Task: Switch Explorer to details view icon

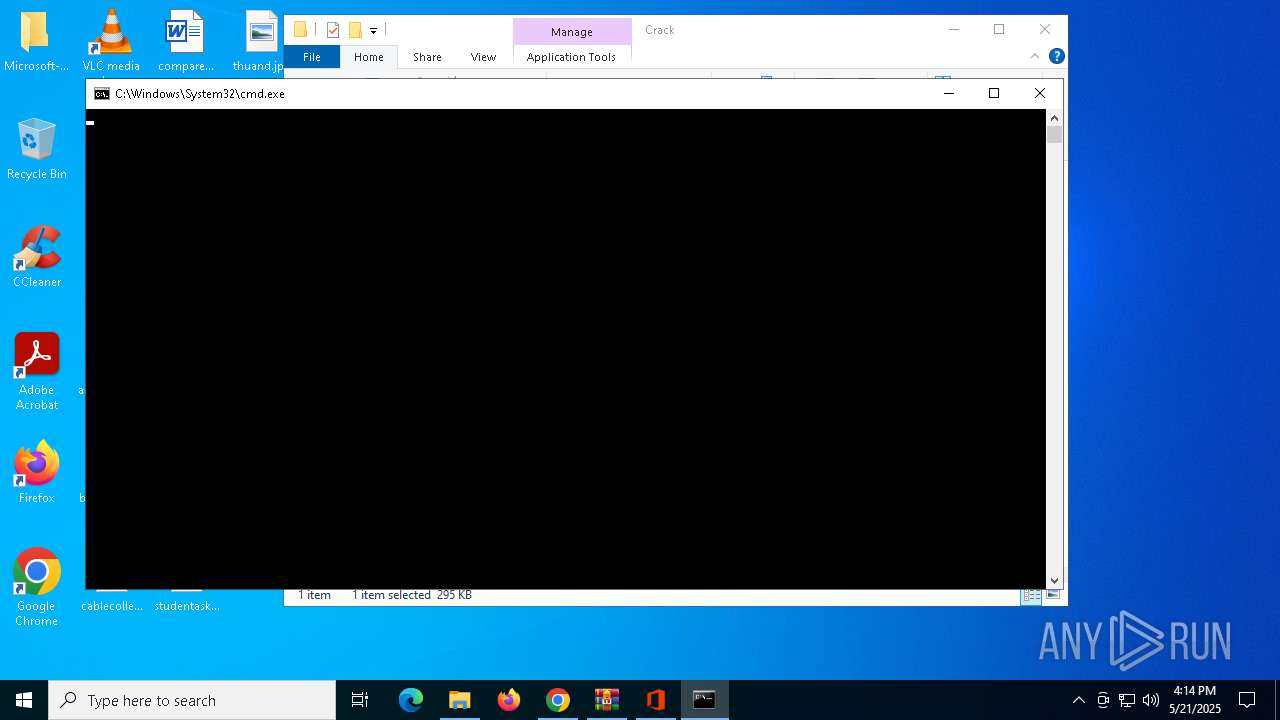Action: [x=1031, y=595]
